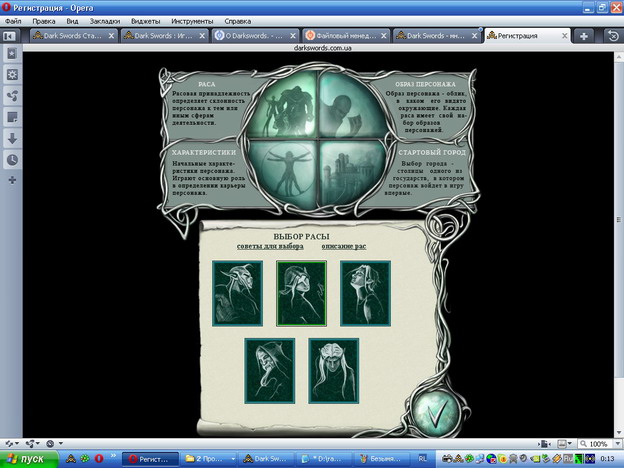
Task: Click the taskbar clock 0:13
Action: point(607,459)
